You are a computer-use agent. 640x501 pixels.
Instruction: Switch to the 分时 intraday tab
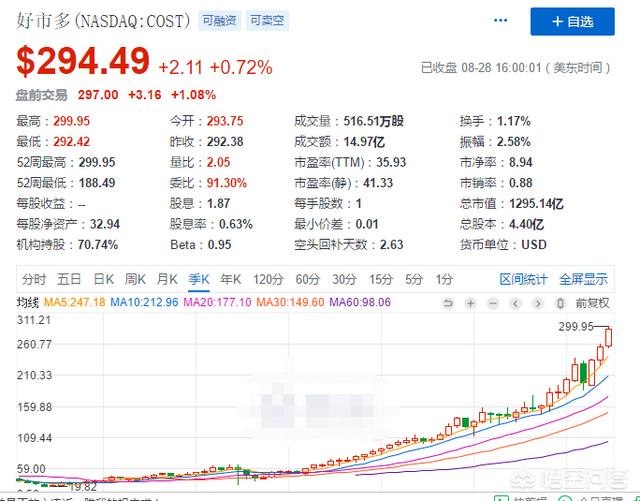tap(34, 279)
